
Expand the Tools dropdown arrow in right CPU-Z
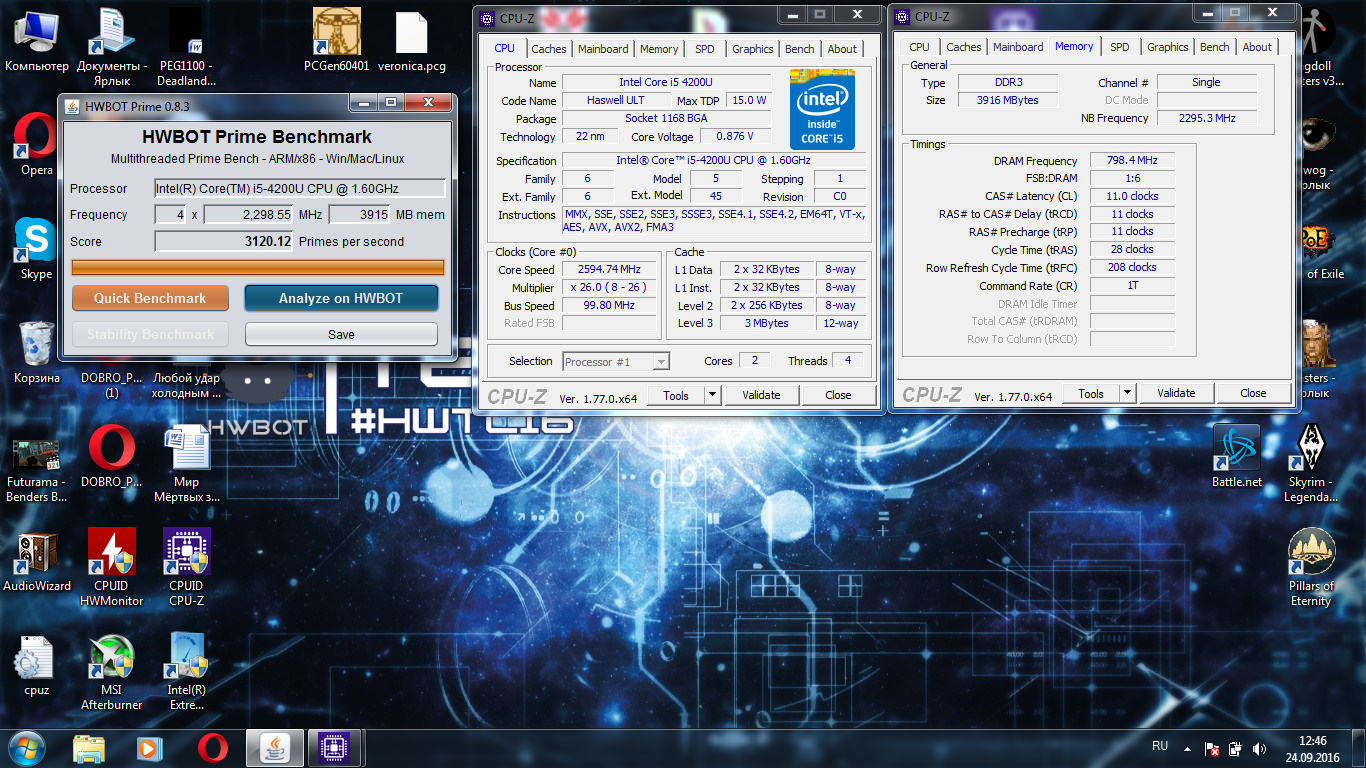point(1127,393)
